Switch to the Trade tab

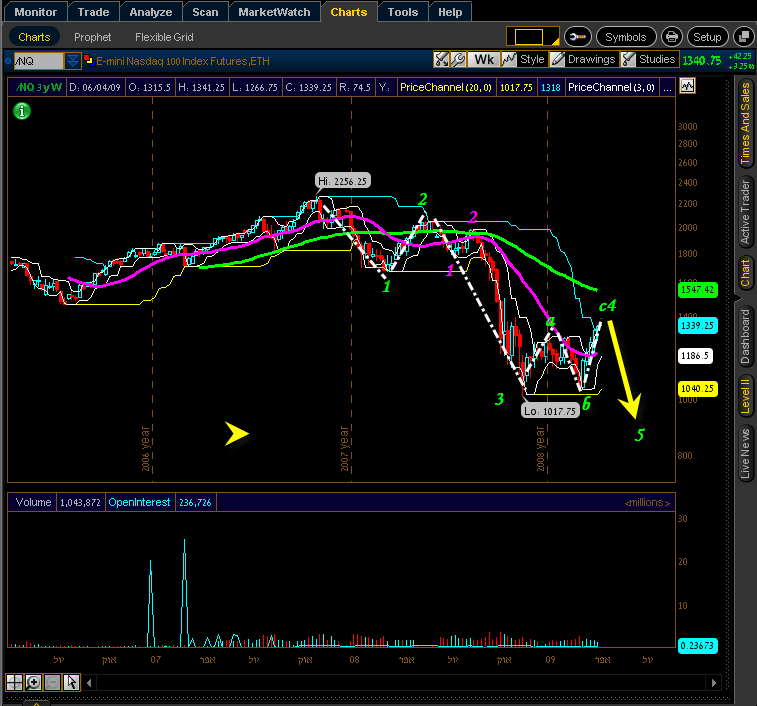point(93,12)
